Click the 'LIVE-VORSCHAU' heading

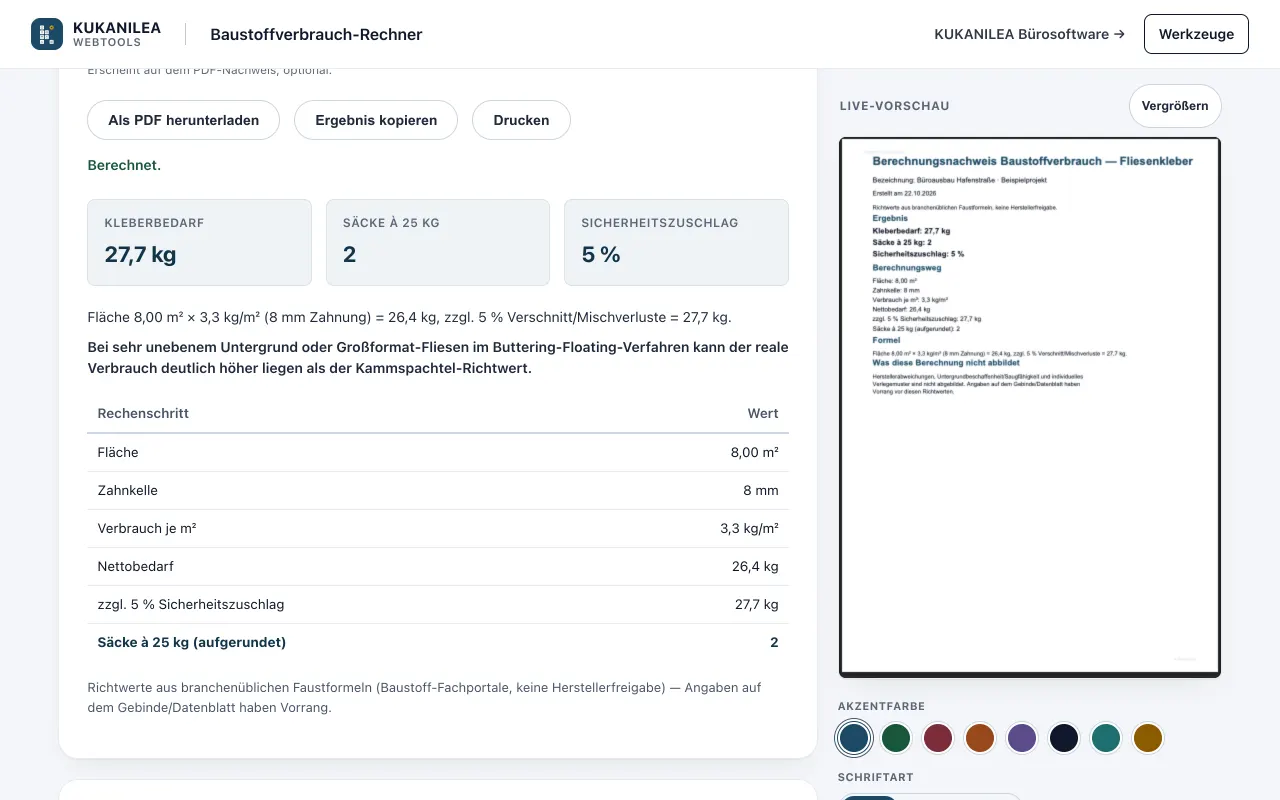pos(894,106)
